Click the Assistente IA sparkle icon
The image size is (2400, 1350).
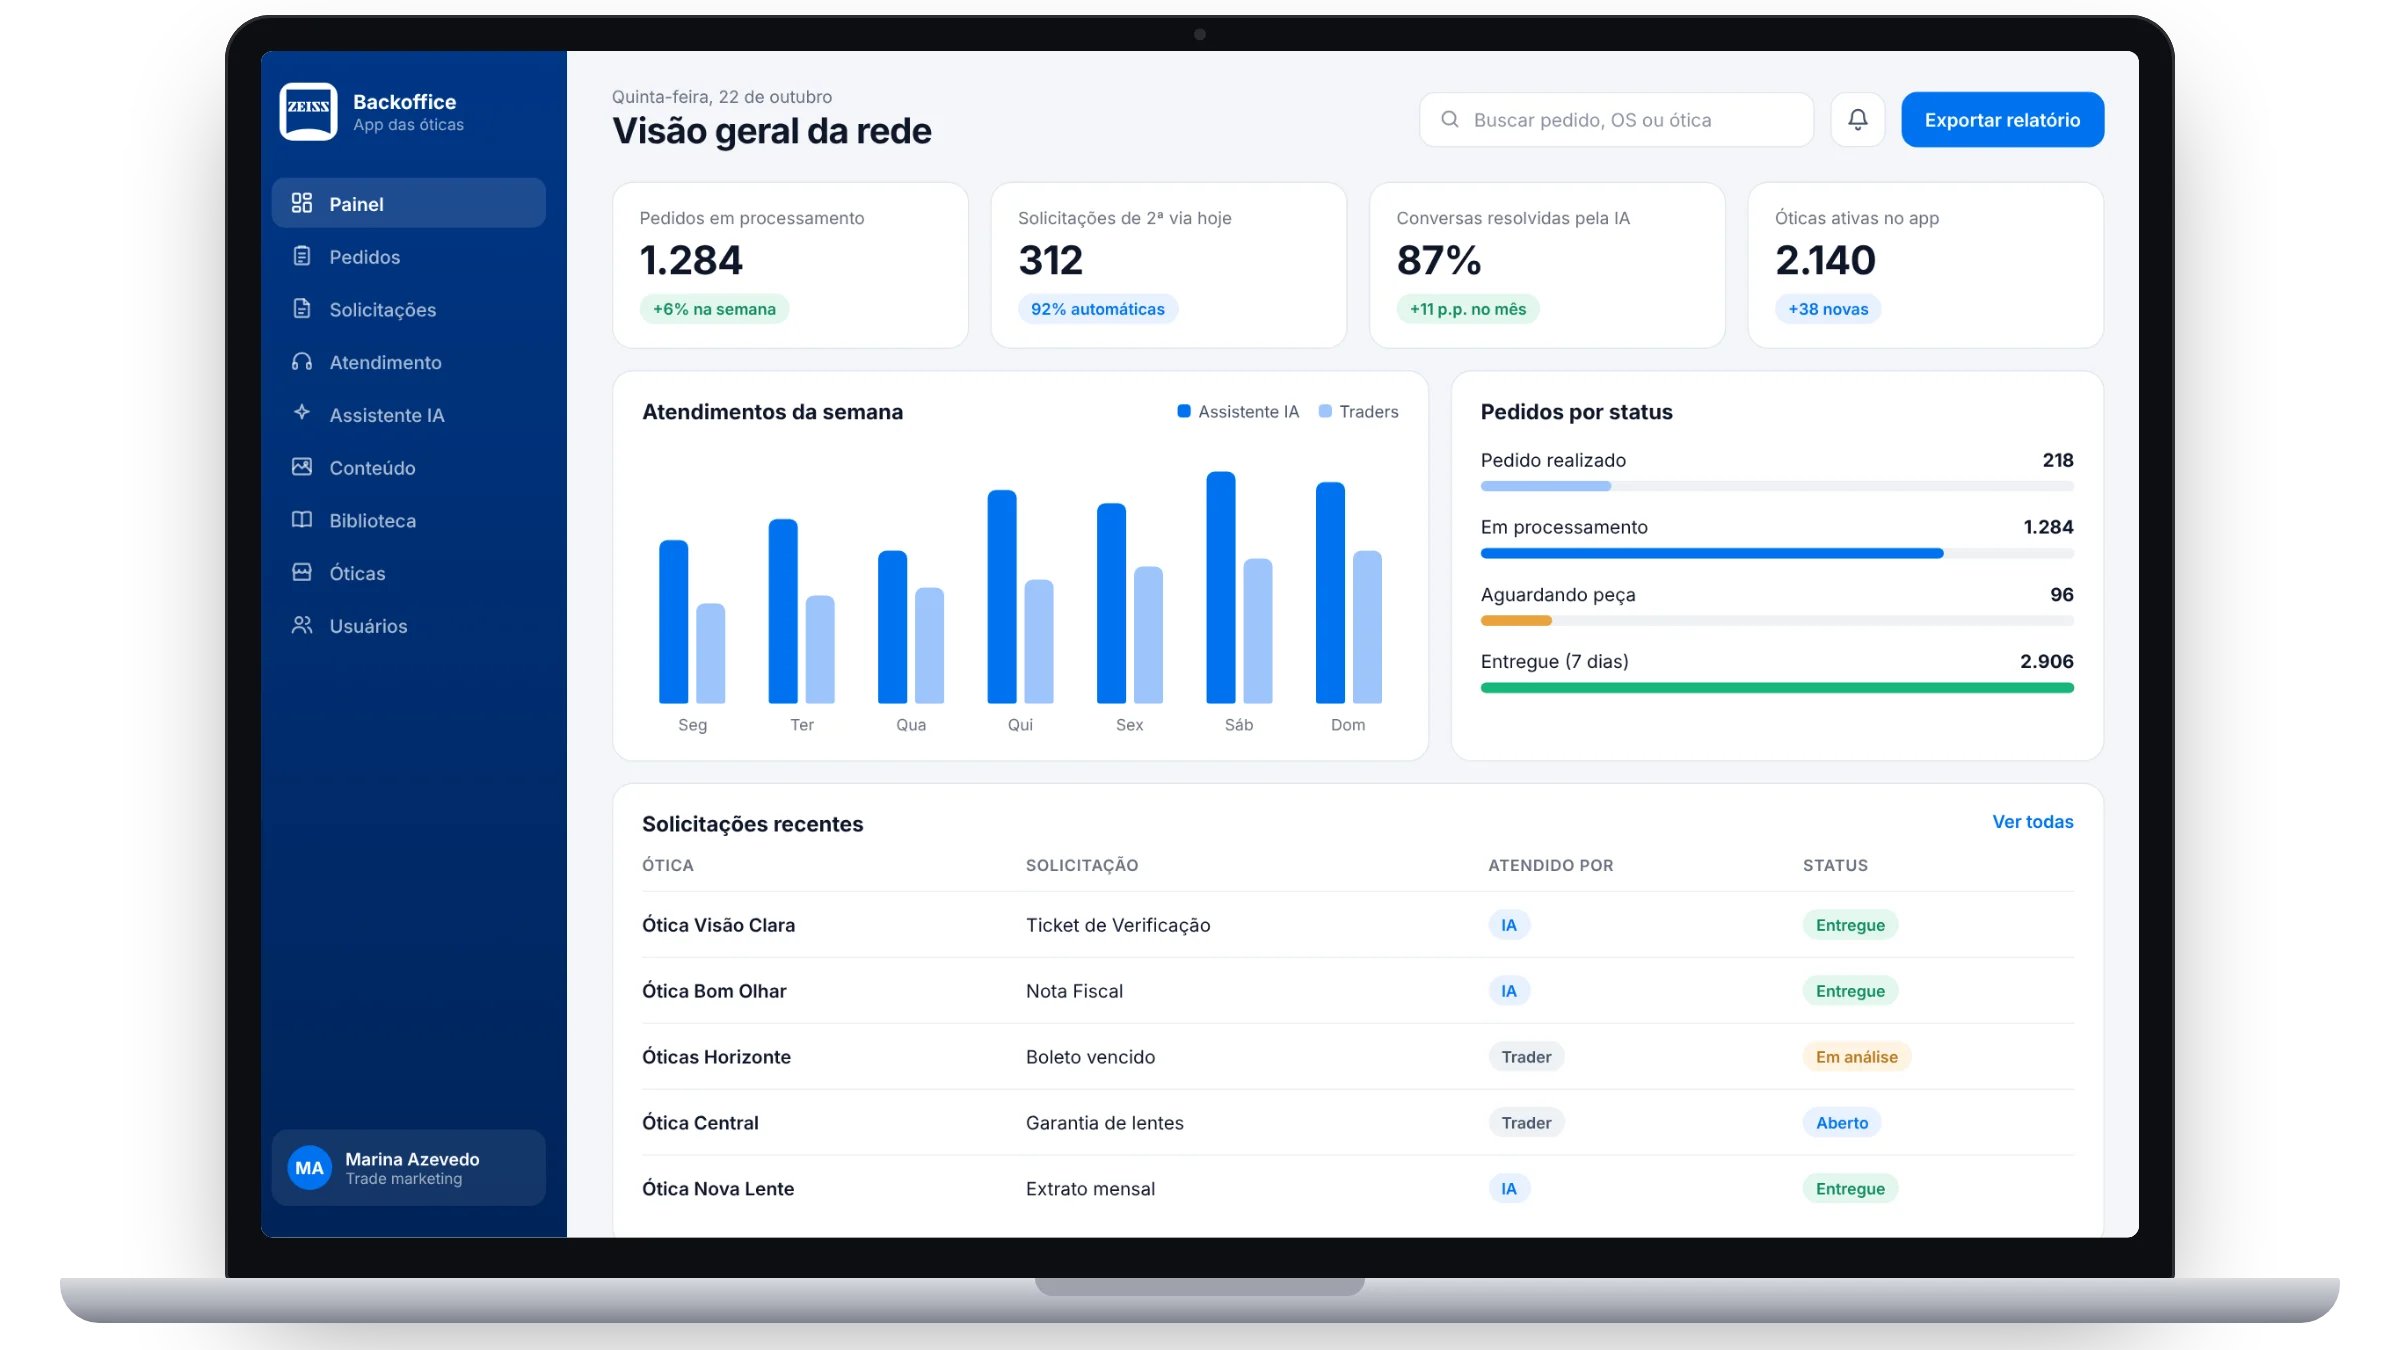(x=302, y=412)
